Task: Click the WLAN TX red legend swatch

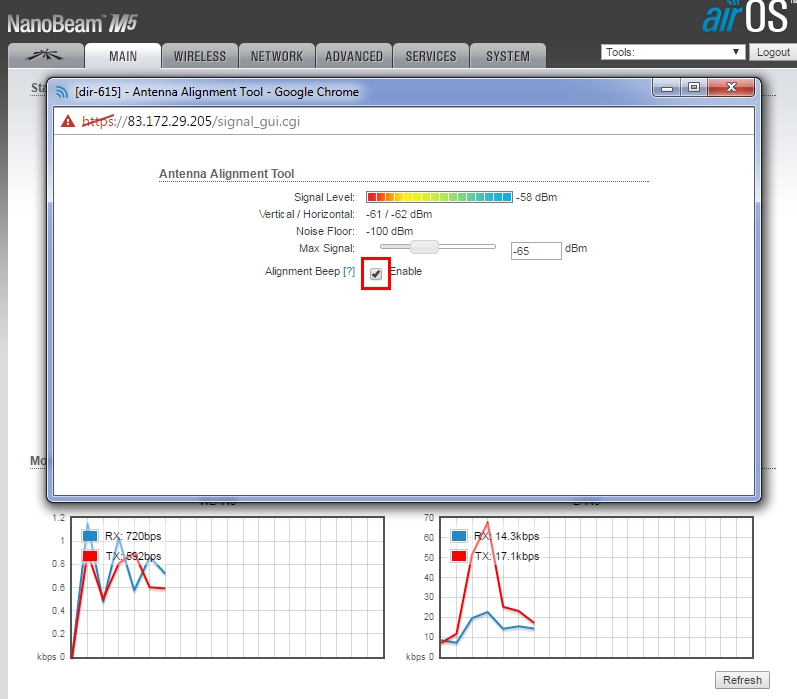Action: pyautogui.click(x=90, y=556)
